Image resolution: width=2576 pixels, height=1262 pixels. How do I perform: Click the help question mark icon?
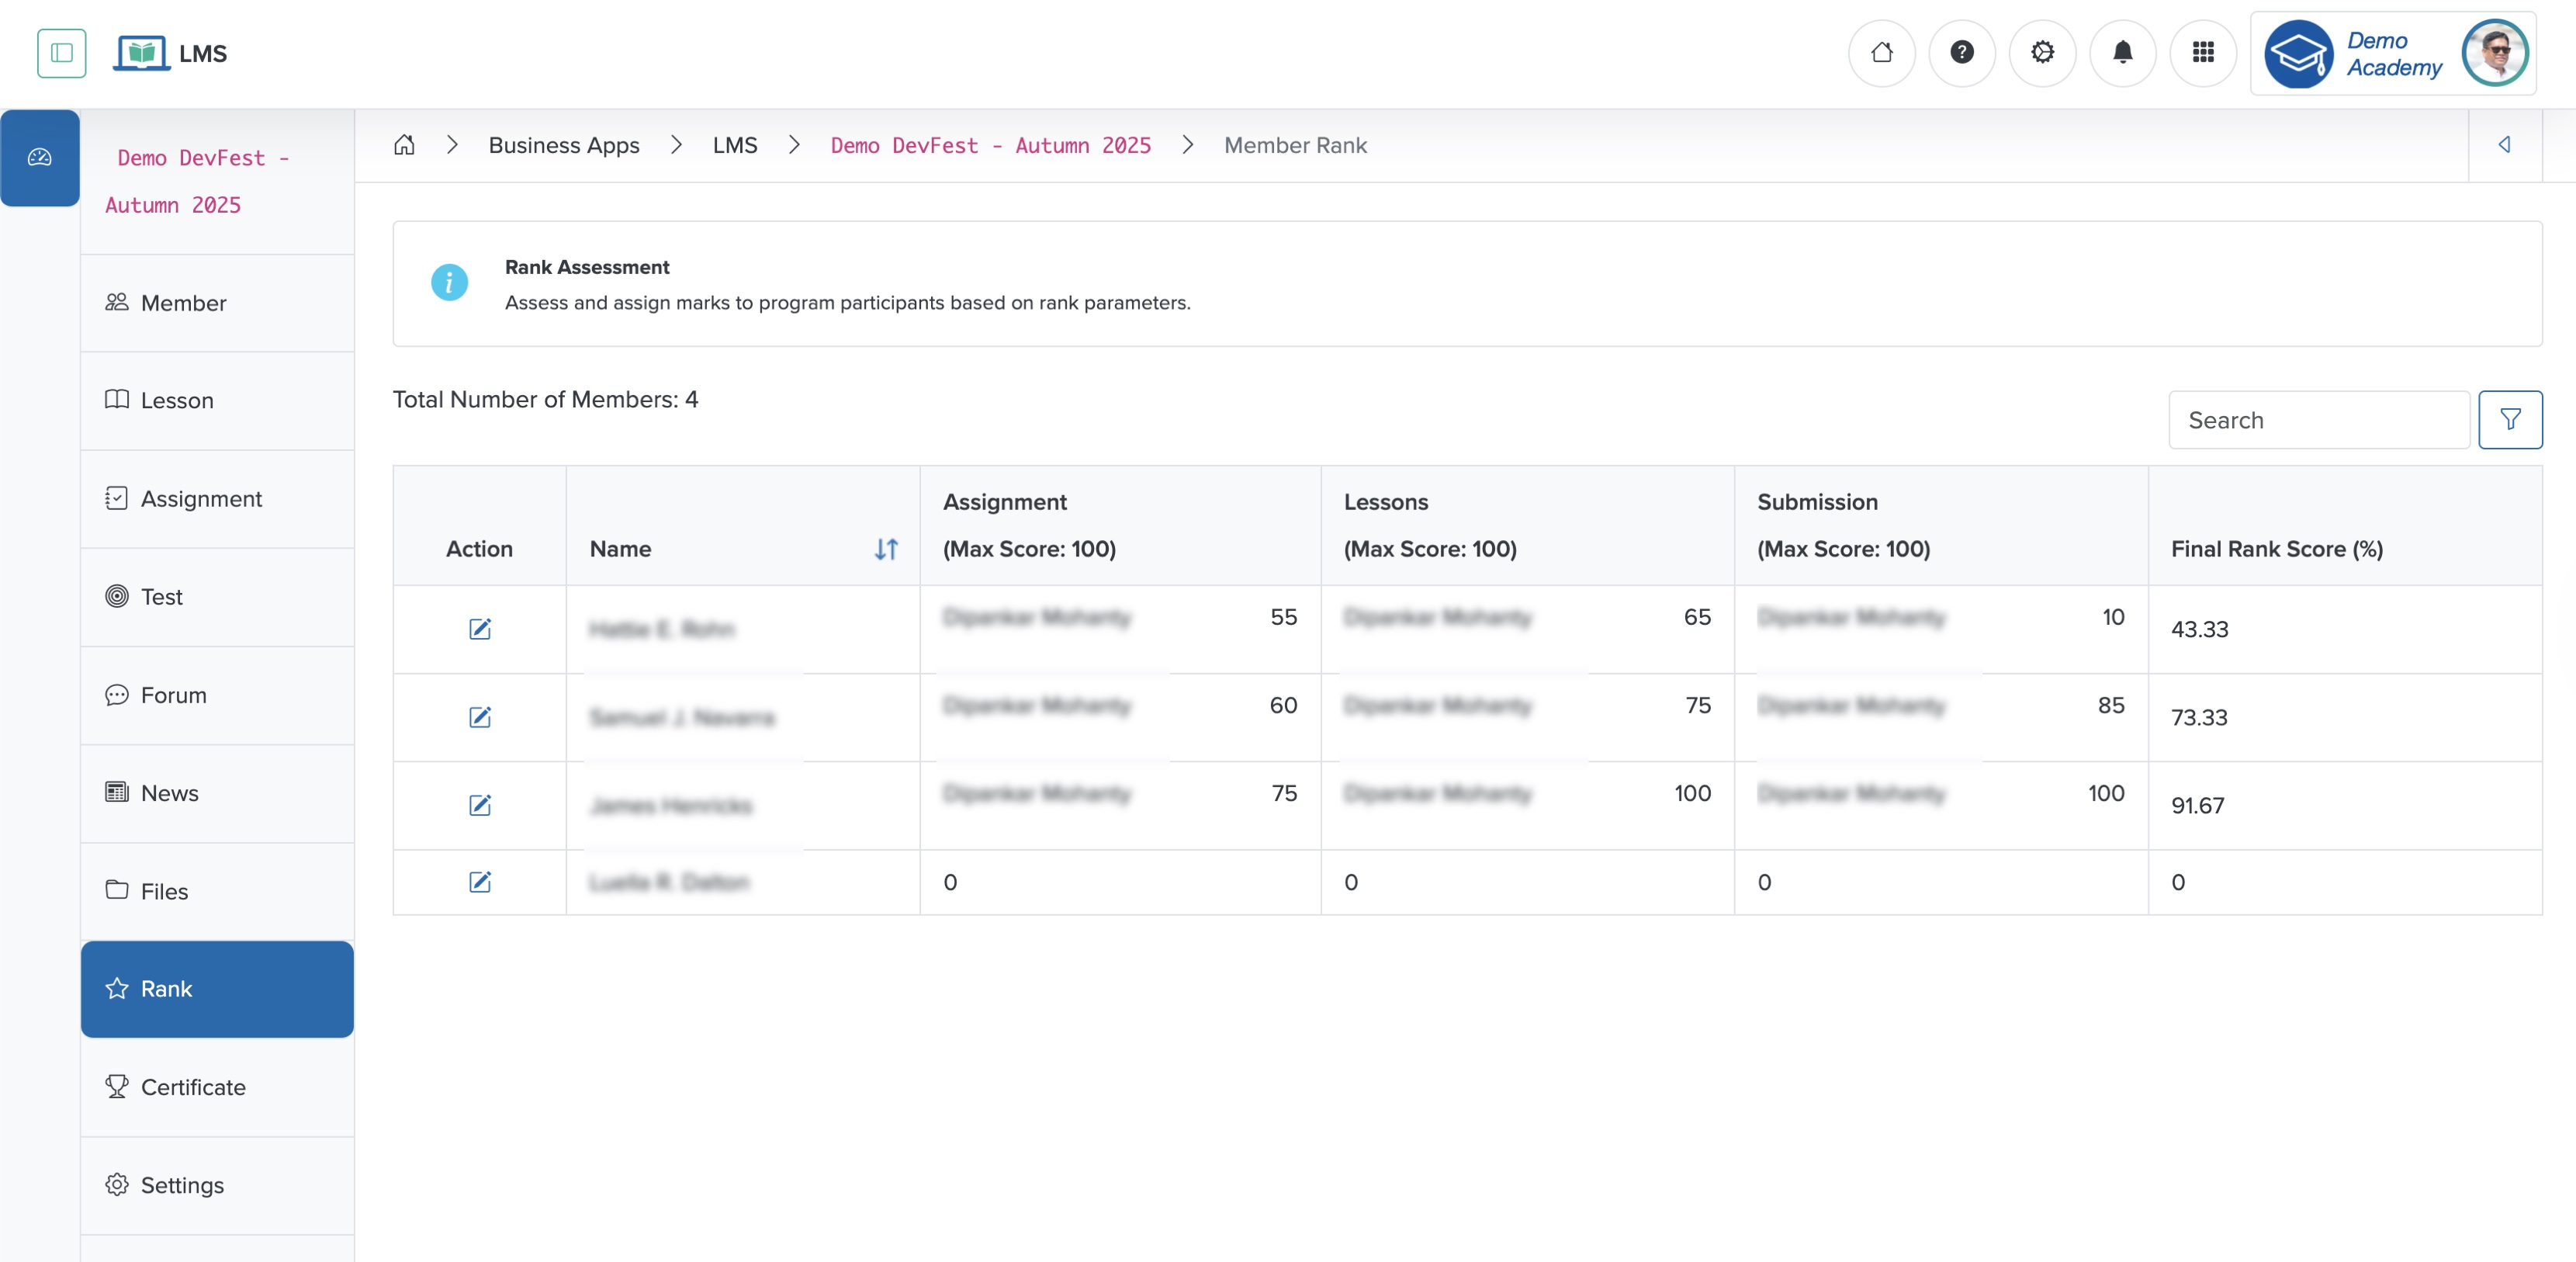[1962, 53]
